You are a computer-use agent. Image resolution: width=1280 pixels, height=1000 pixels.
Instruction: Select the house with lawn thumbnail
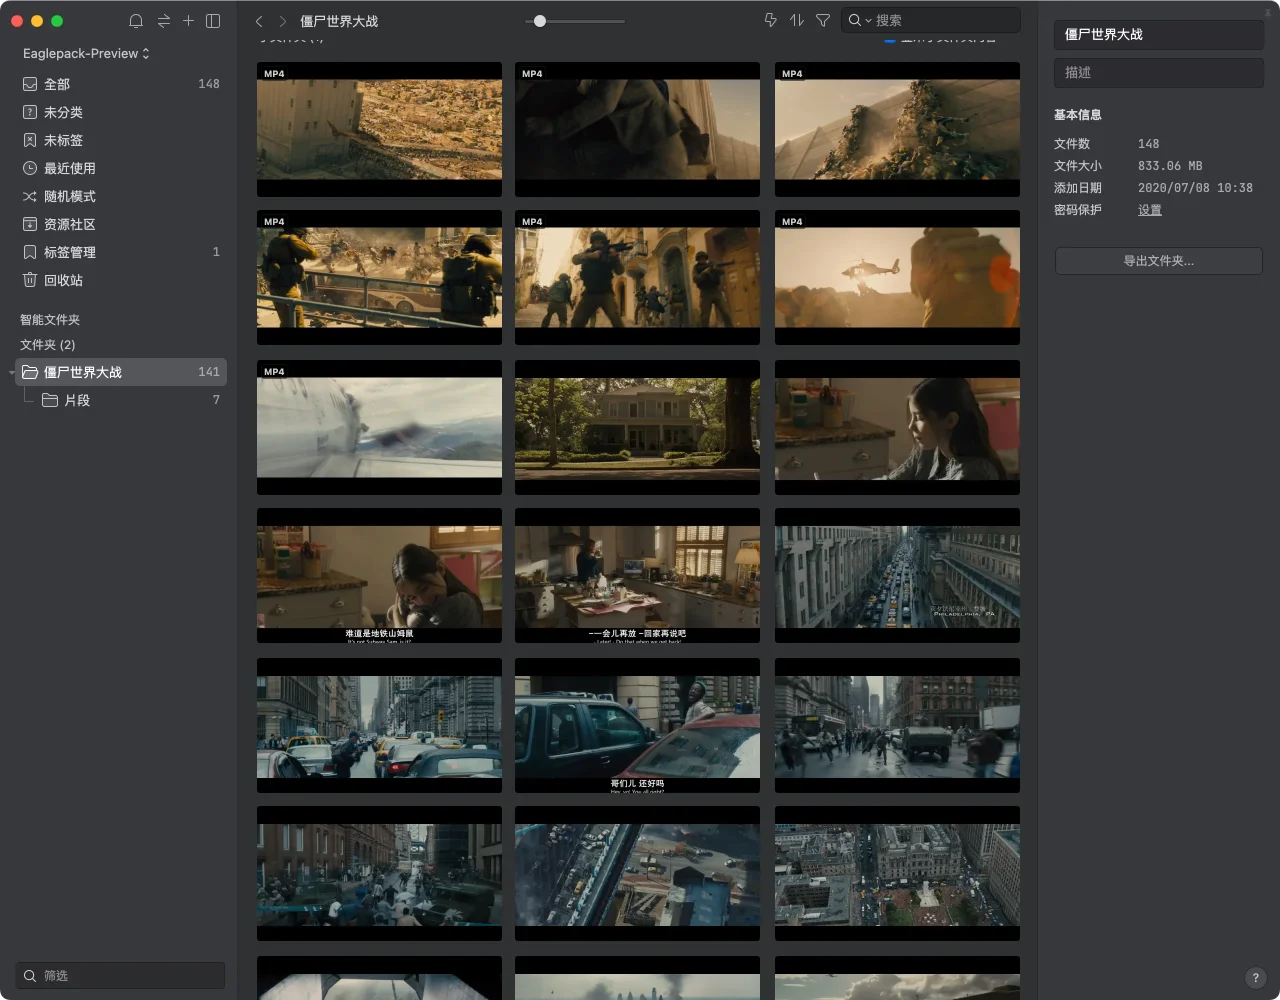pyautogui.click(x=637, y=427)
